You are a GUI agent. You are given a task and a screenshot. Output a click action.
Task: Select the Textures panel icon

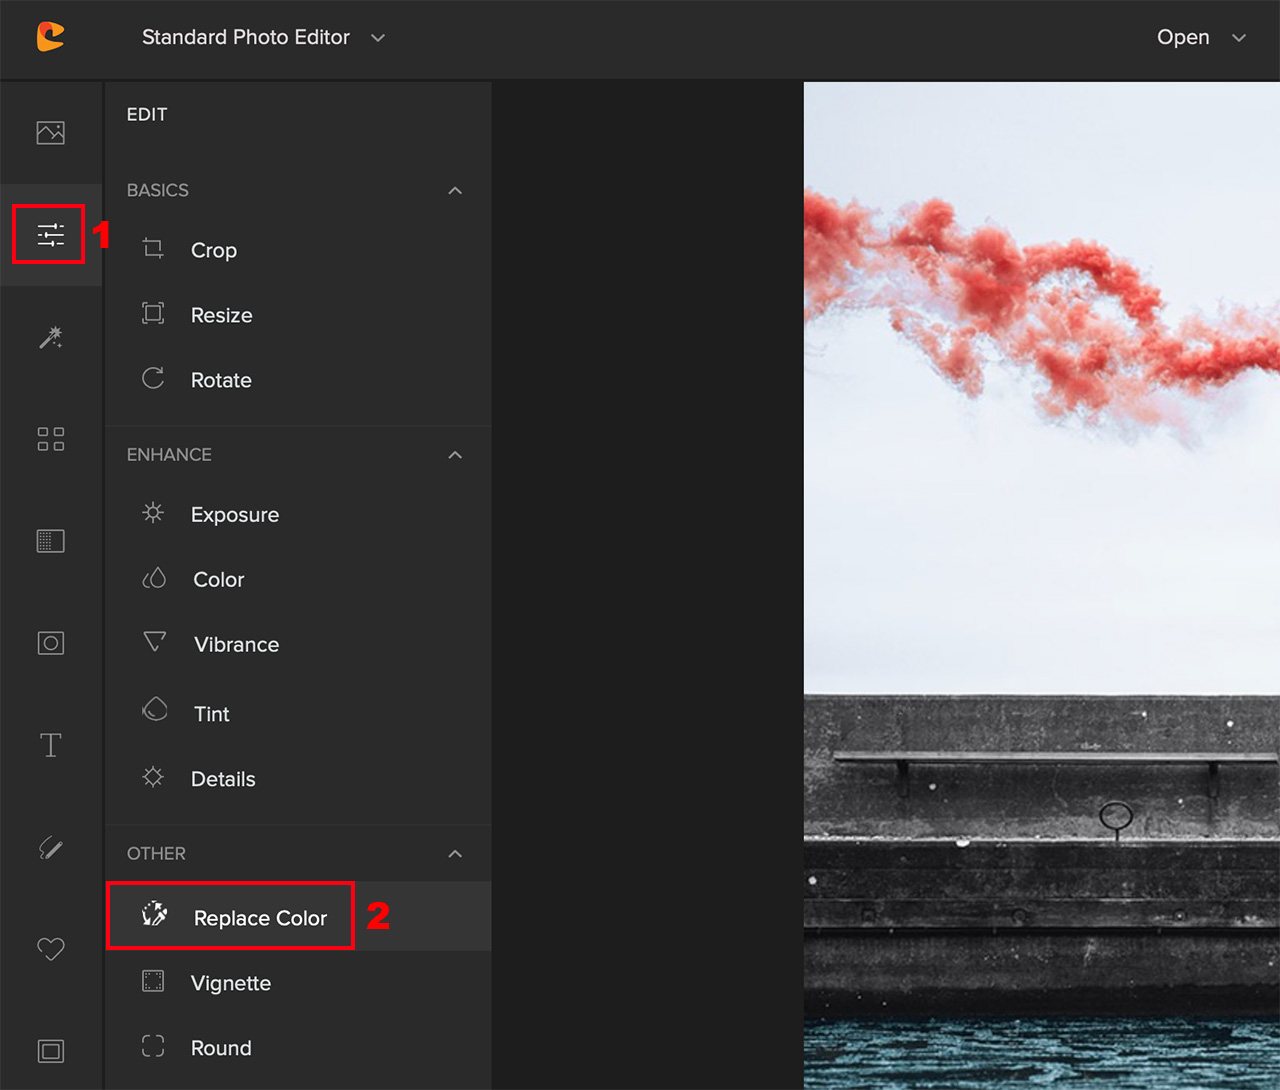coord(50,540)
